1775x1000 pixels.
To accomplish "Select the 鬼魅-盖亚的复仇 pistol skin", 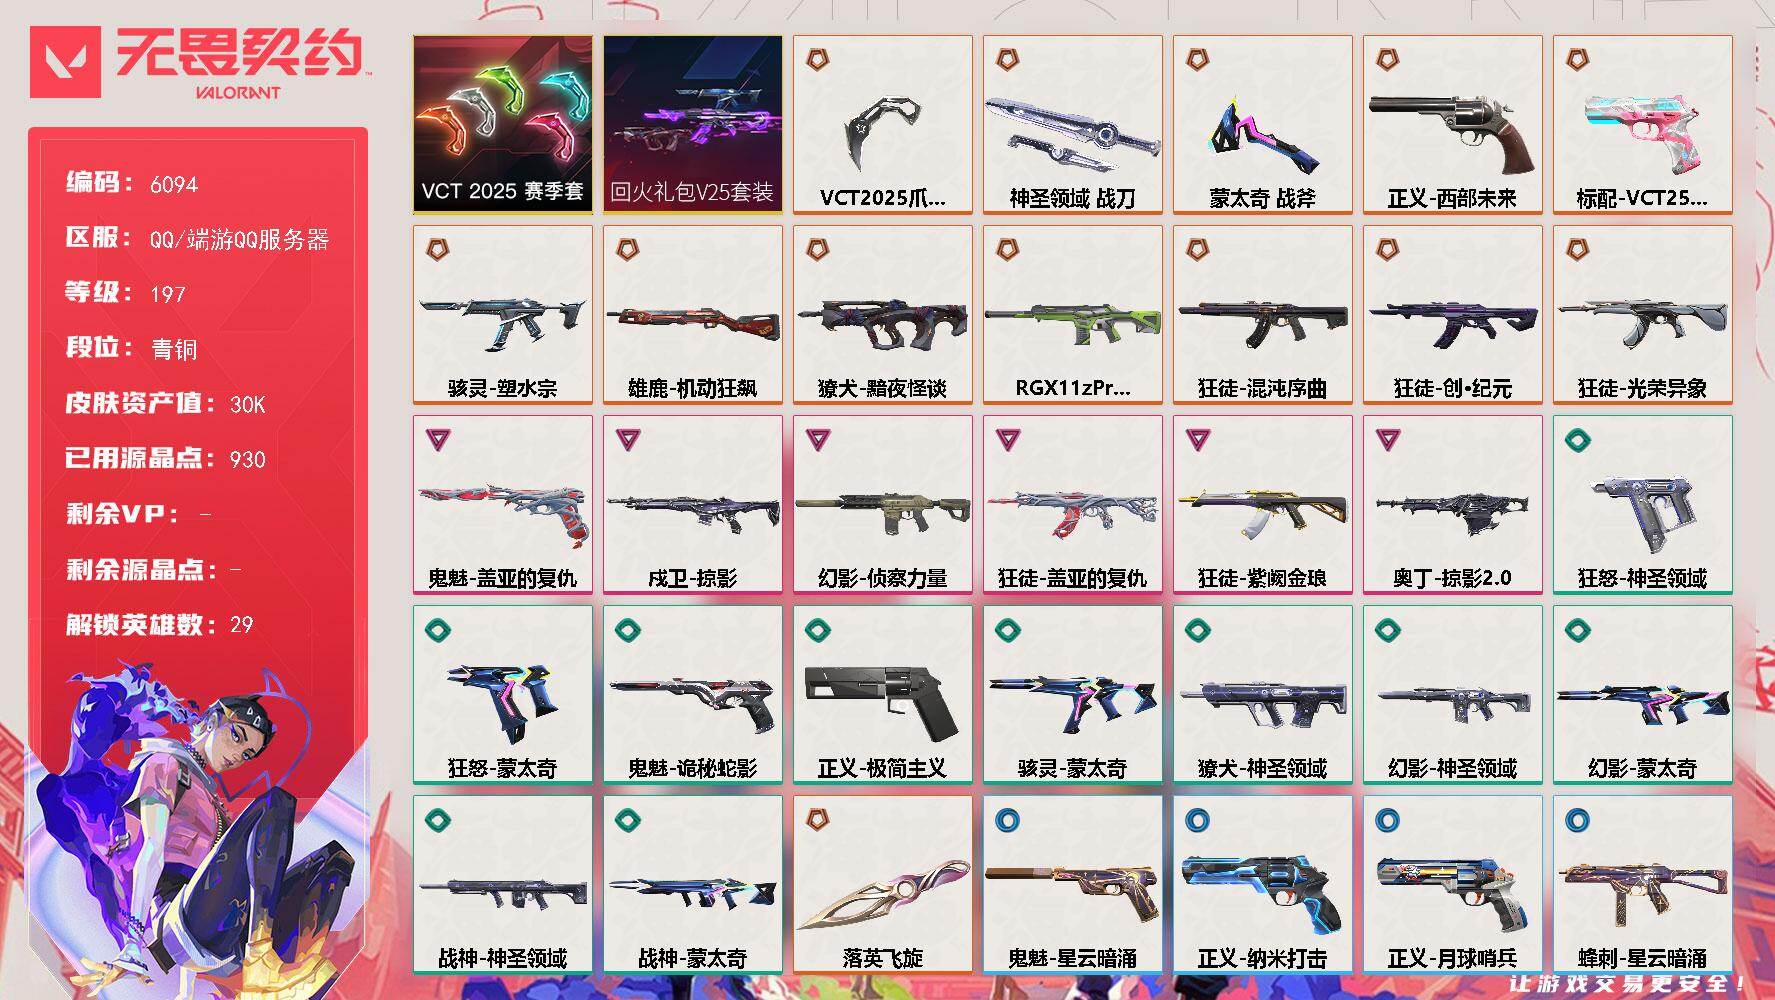I will pyautogui.click(x=502, y=505).
